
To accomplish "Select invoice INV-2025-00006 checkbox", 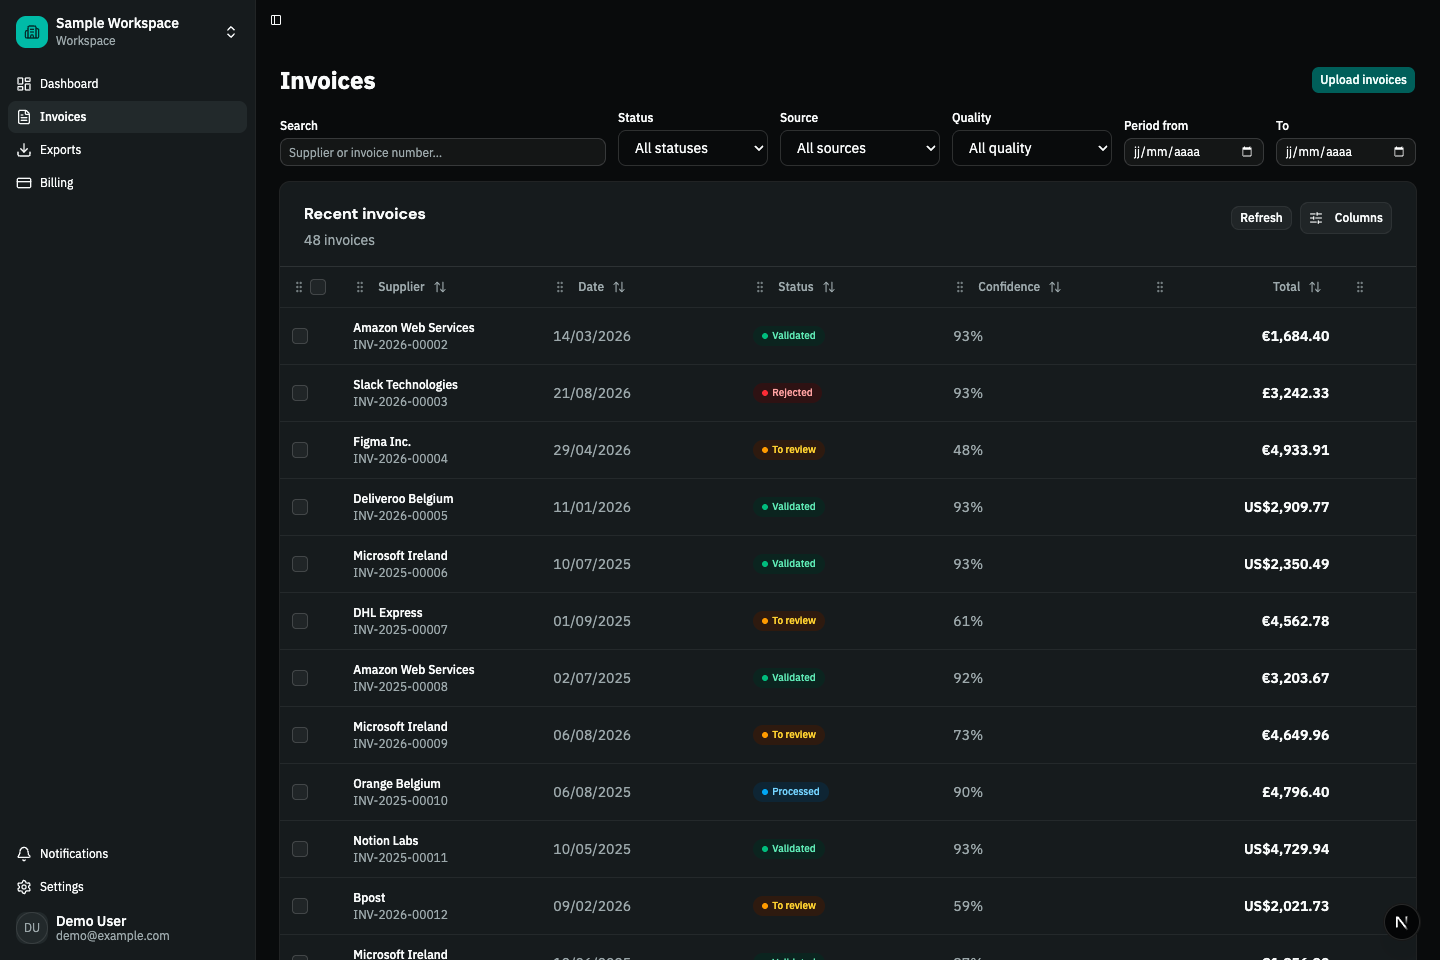I will click(300, 564).
